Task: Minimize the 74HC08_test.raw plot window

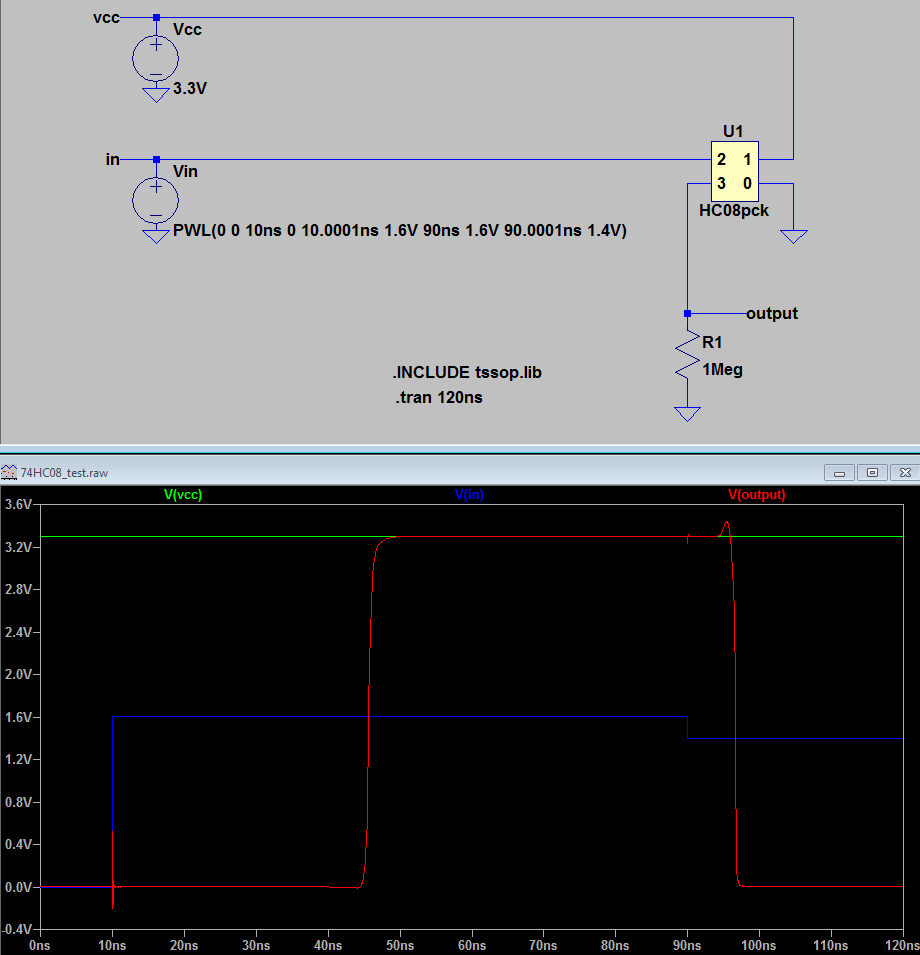Action: coord(840,473)
